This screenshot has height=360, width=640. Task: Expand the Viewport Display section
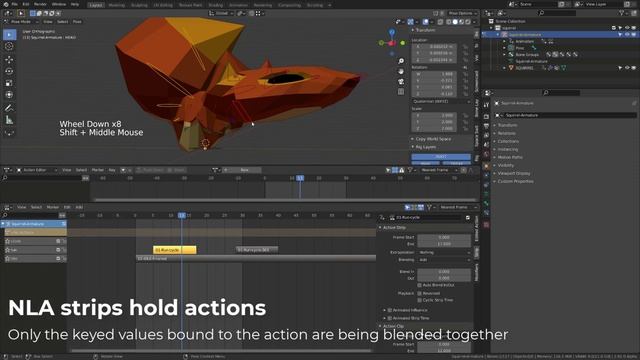pyautogui.click(x=513, y=173)
